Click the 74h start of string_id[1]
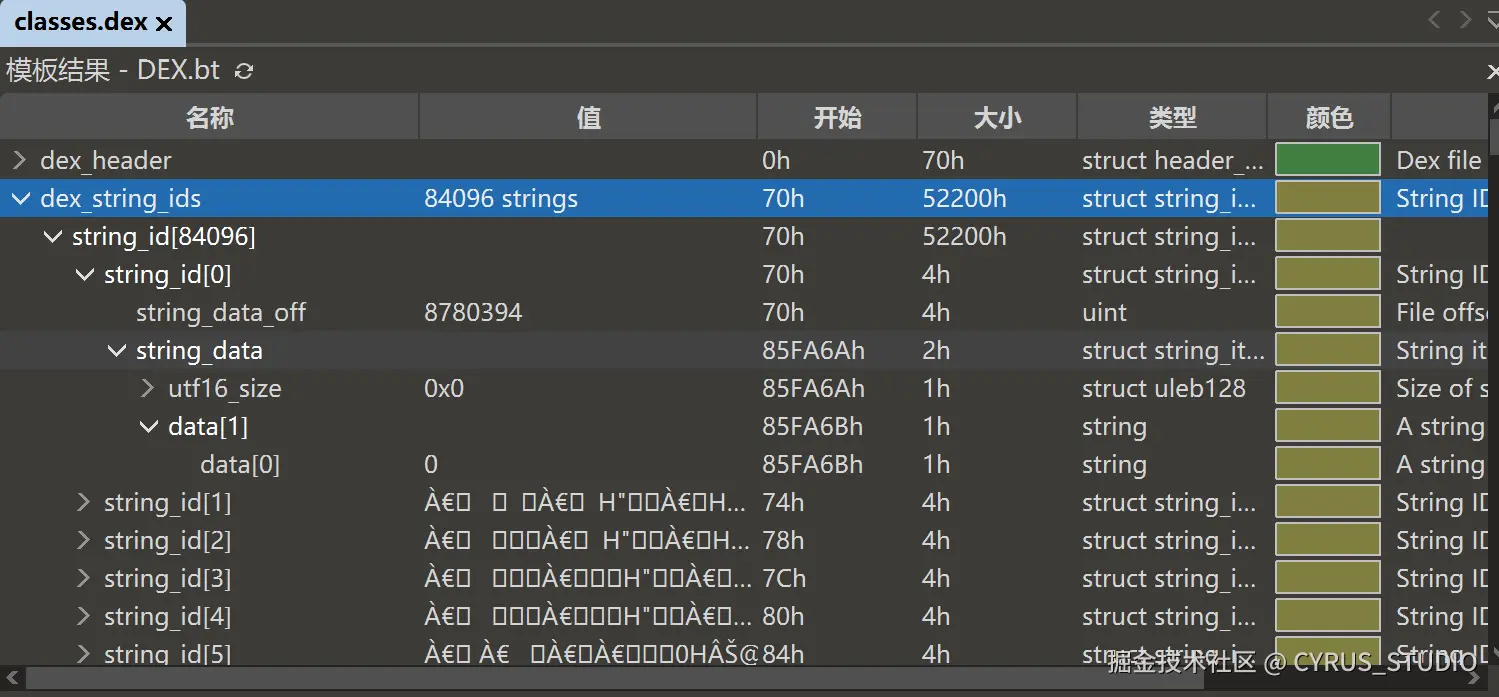 [783, 502]
